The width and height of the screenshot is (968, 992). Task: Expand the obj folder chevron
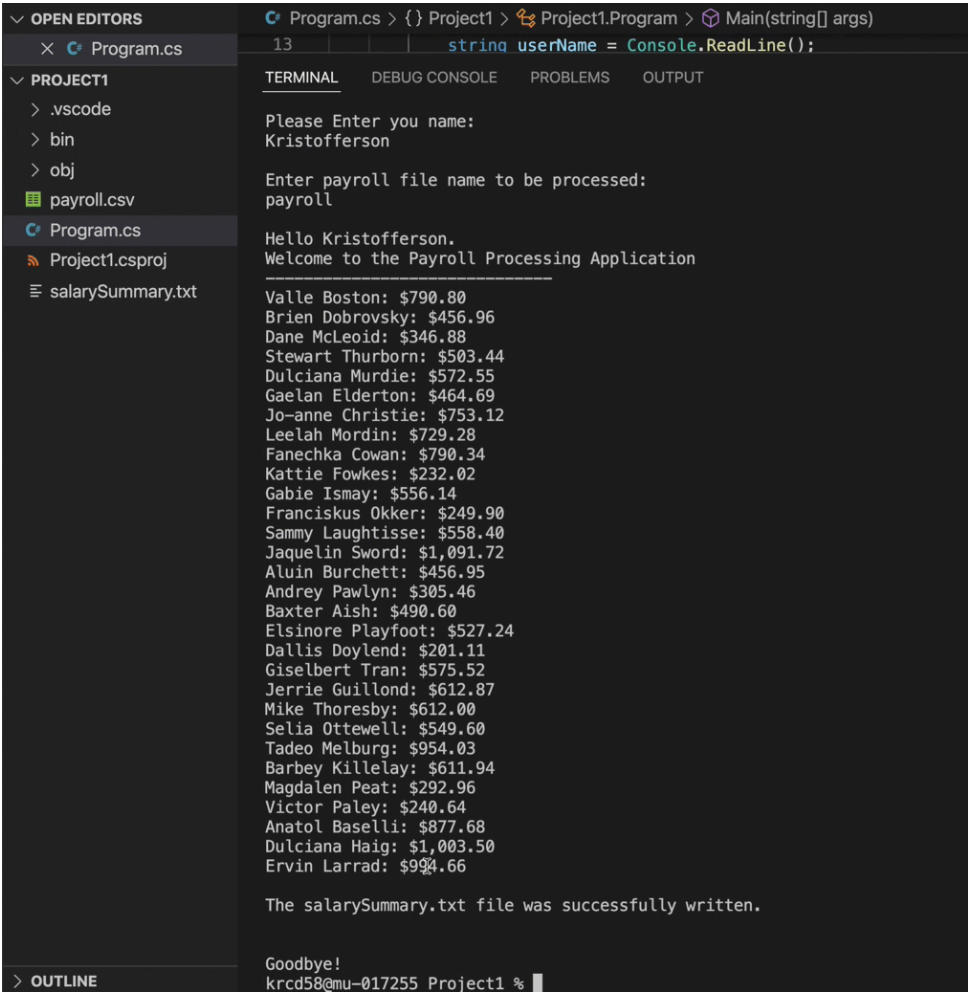35,170
